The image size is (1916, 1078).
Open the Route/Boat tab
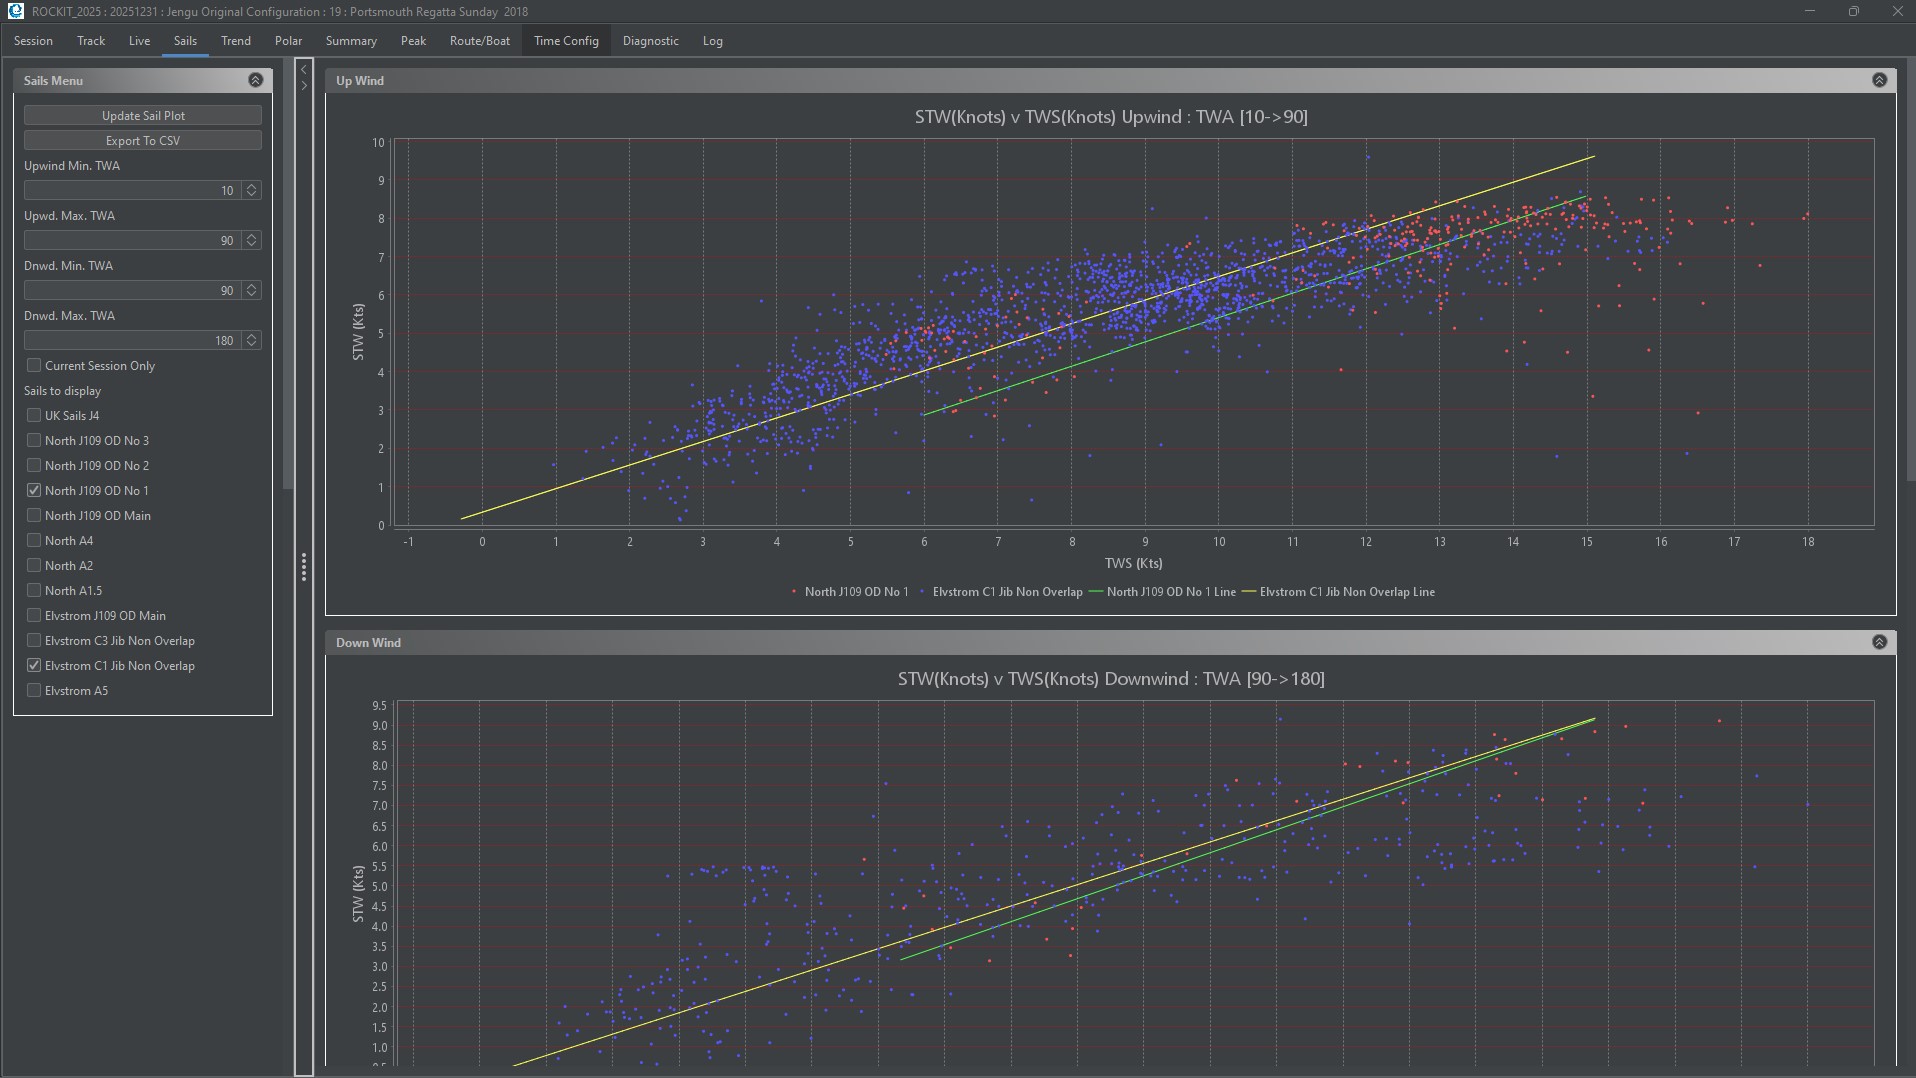coord(479,41)
